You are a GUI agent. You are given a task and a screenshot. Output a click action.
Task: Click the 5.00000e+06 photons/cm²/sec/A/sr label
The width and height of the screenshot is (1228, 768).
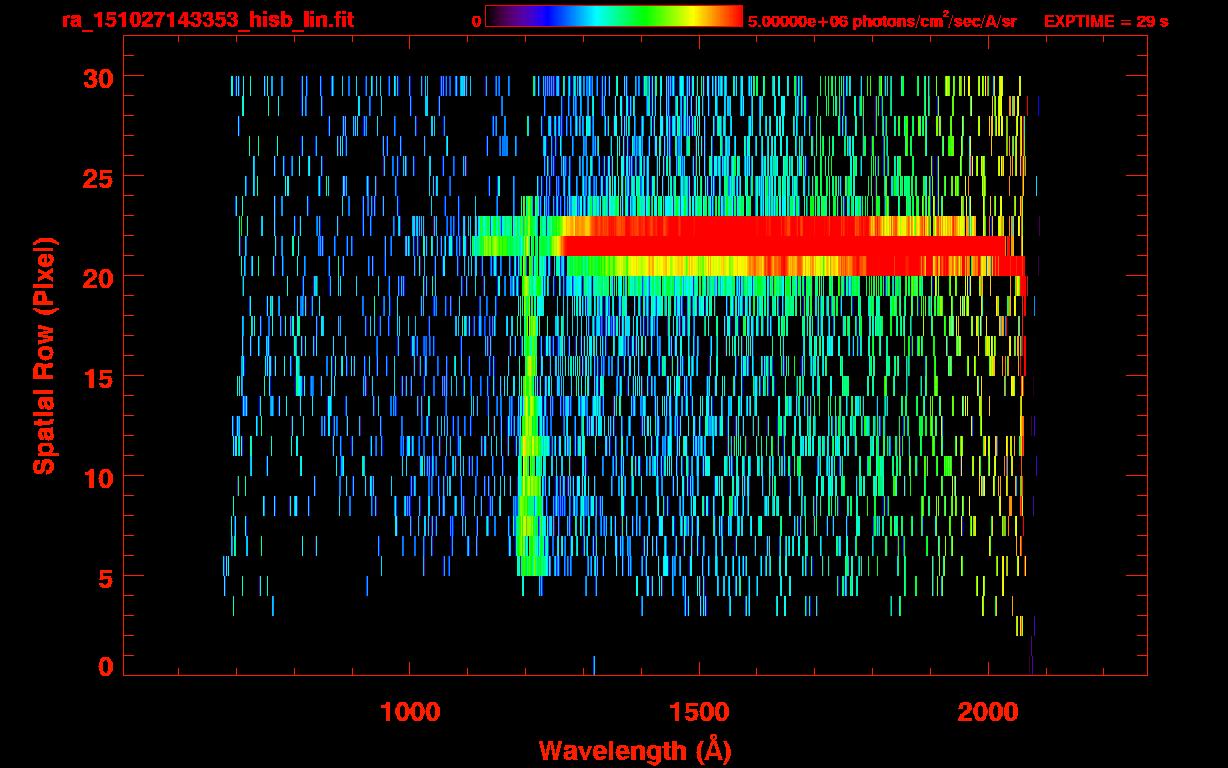coord(882,20)
